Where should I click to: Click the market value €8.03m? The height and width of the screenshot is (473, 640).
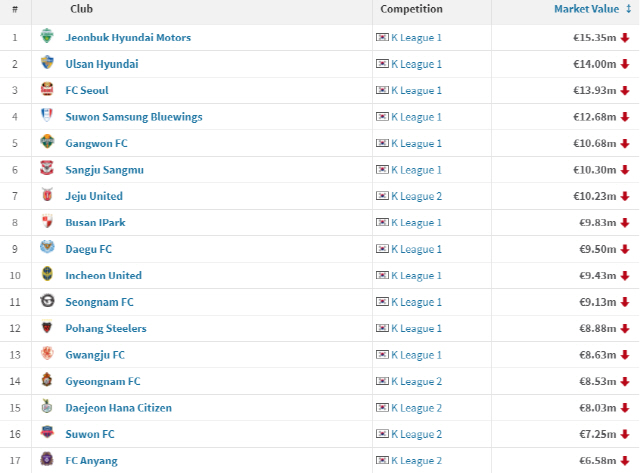(598, 408)
